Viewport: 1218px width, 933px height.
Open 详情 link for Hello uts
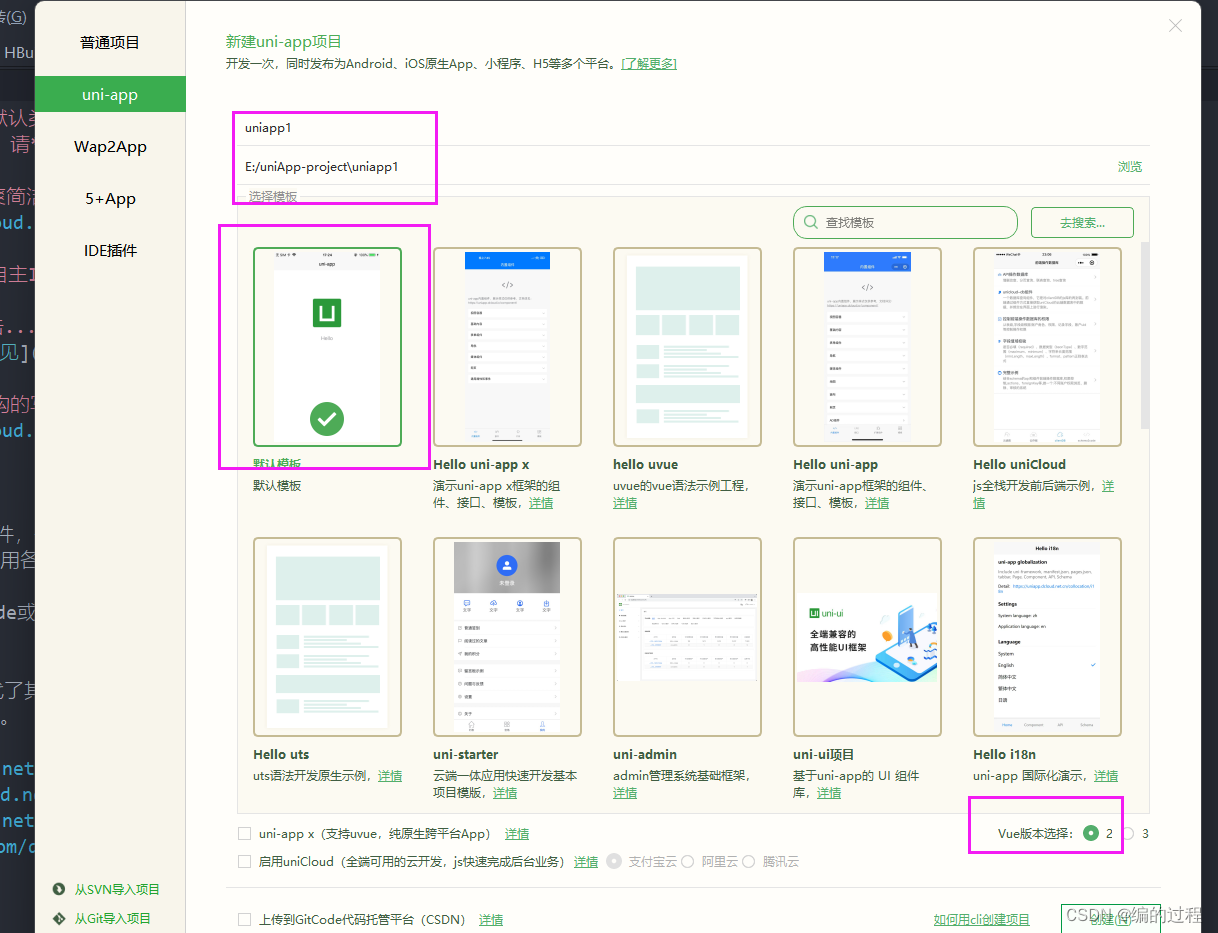[x=390, y=776]
